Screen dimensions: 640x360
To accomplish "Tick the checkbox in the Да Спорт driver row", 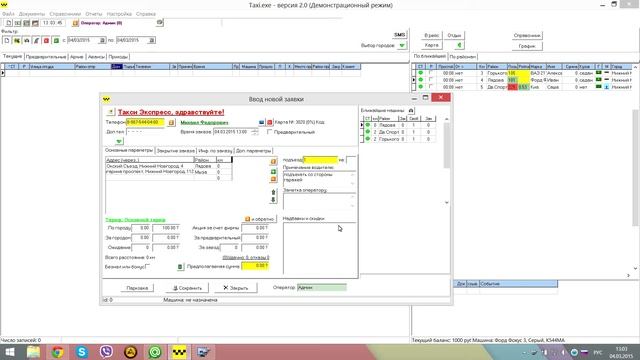I will tap(431, 87).
